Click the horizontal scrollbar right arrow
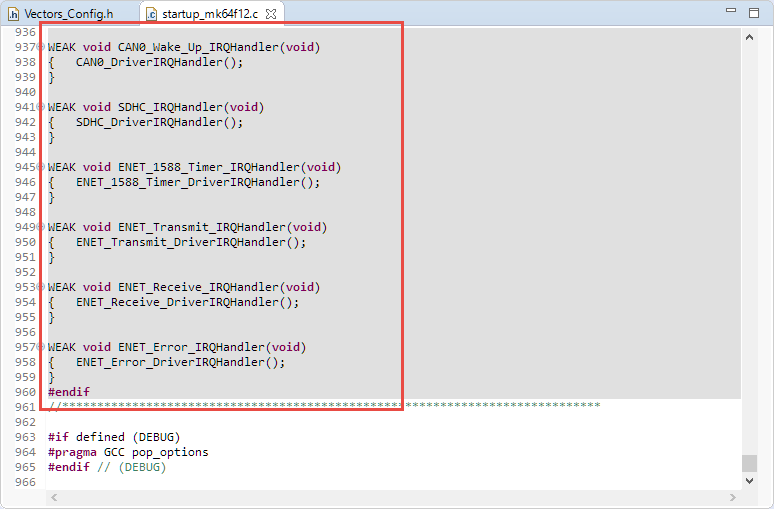 click(x=733, y=497)
